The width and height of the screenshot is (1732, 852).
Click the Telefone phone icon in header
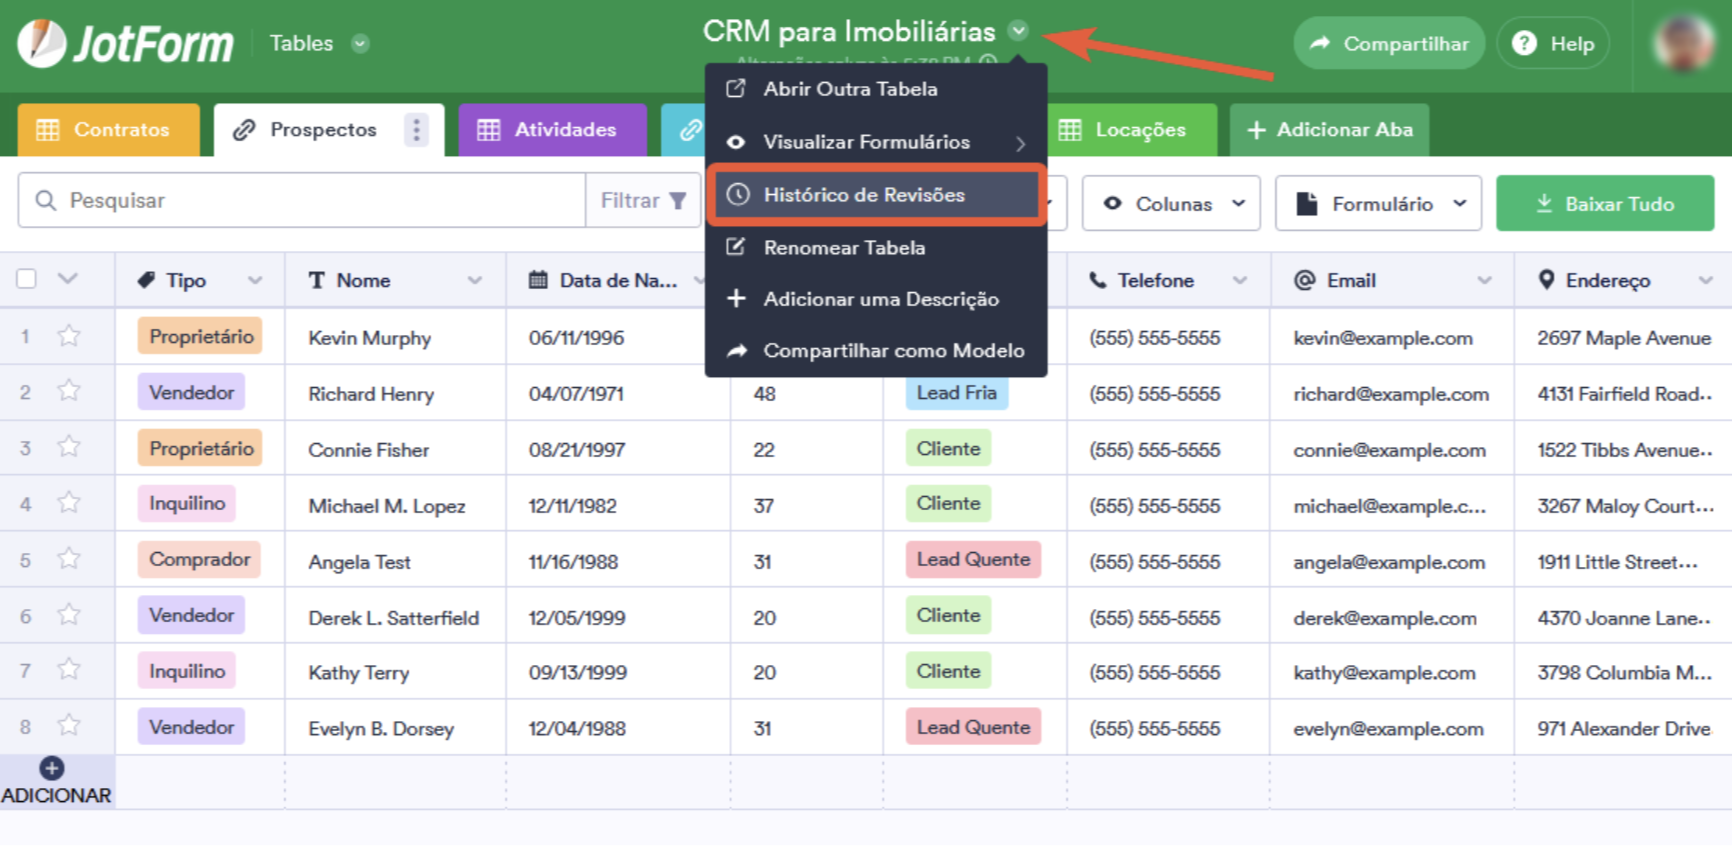(1098, 280)
